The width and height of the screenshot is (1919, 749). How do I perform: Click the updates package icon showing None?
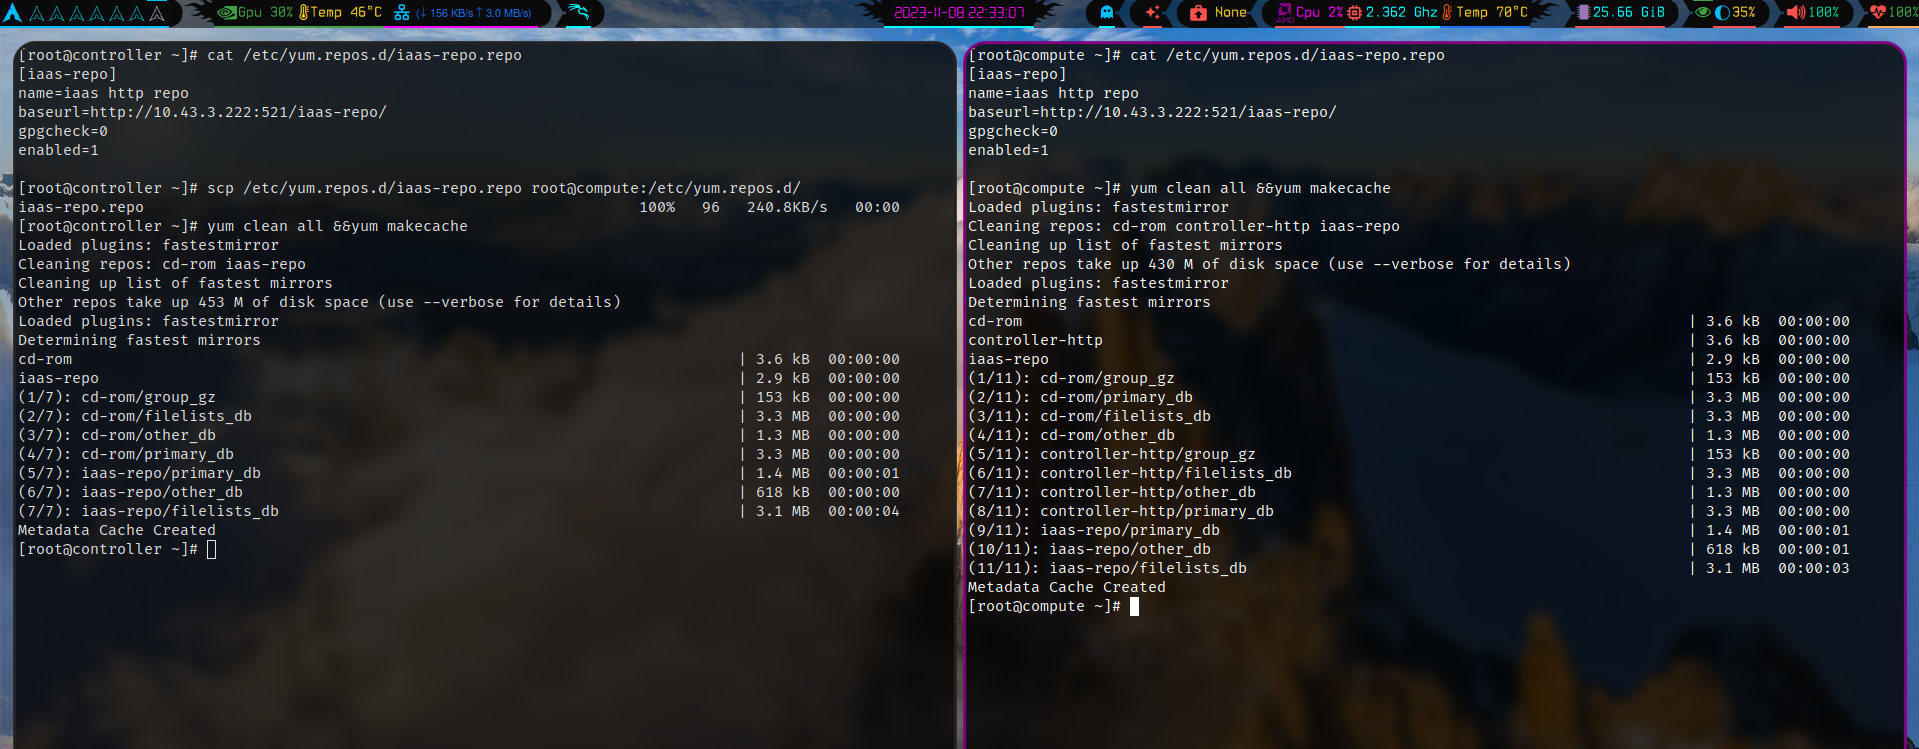pyautogui.click(x=1198, y=13)
